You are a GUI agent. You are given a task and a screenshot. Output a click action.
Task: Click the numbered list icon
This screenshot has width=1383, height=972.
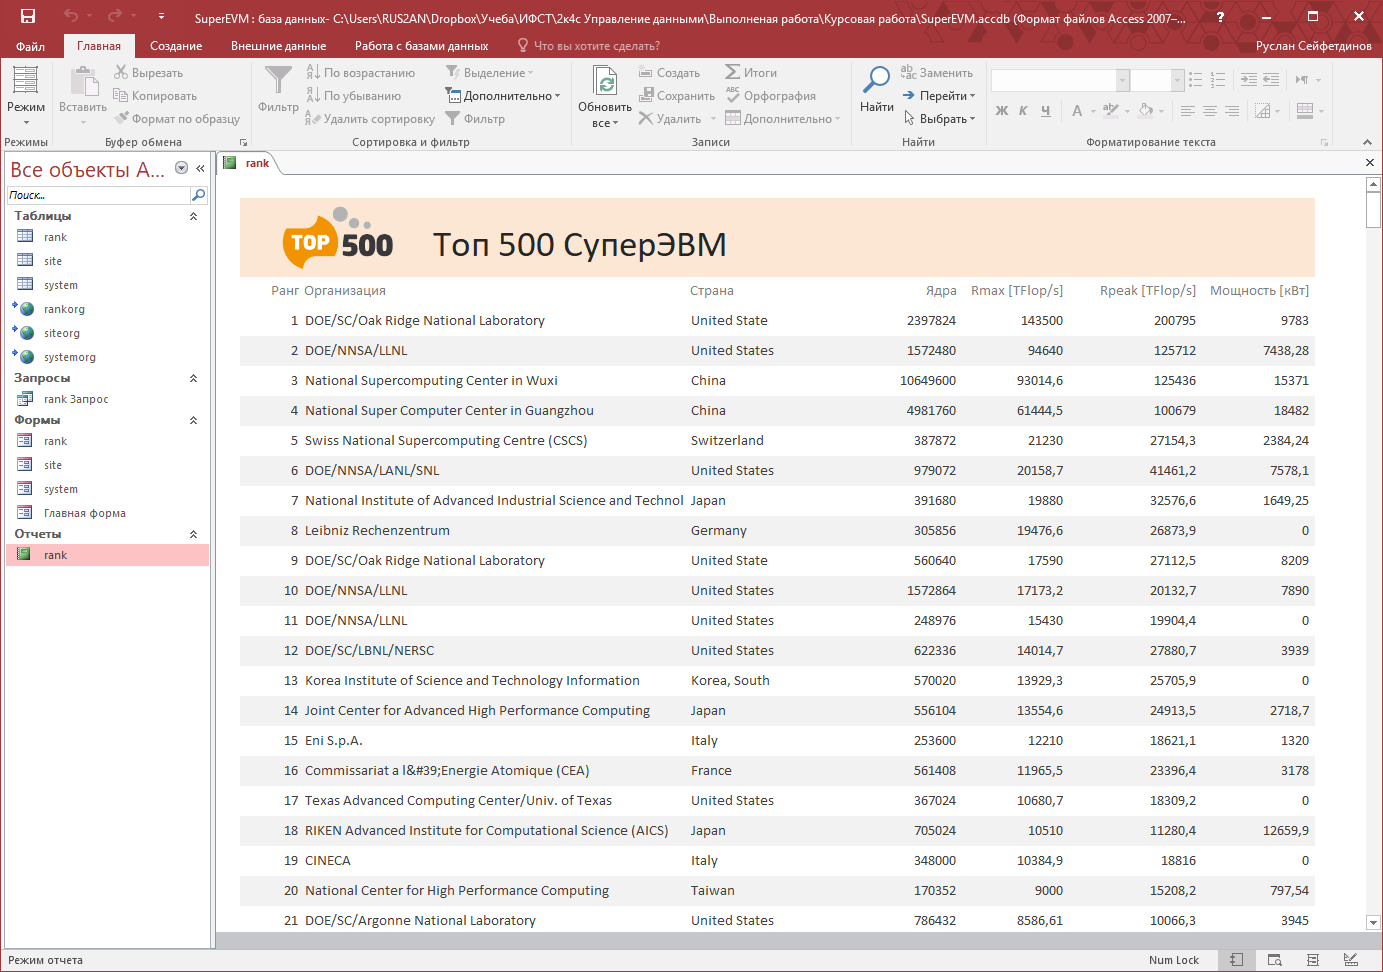[1217, 80]
